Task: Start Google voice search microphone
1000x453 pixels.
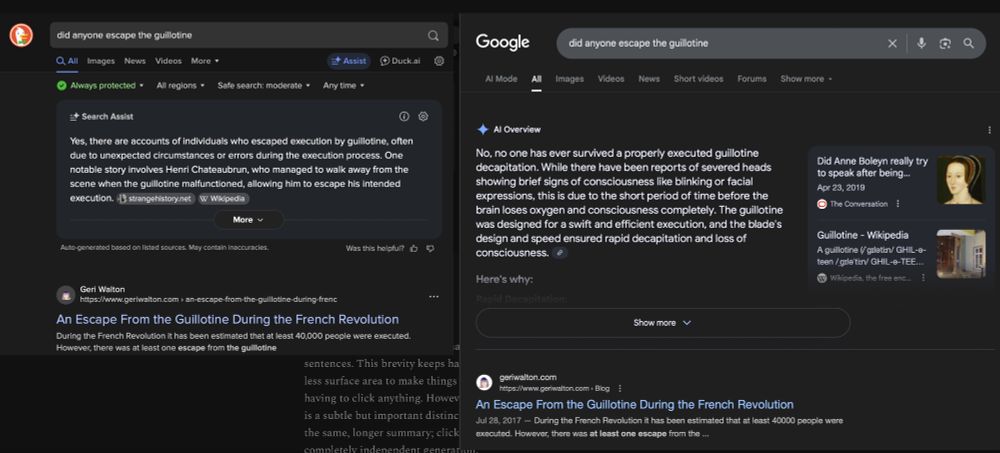Action: [921, 43]
